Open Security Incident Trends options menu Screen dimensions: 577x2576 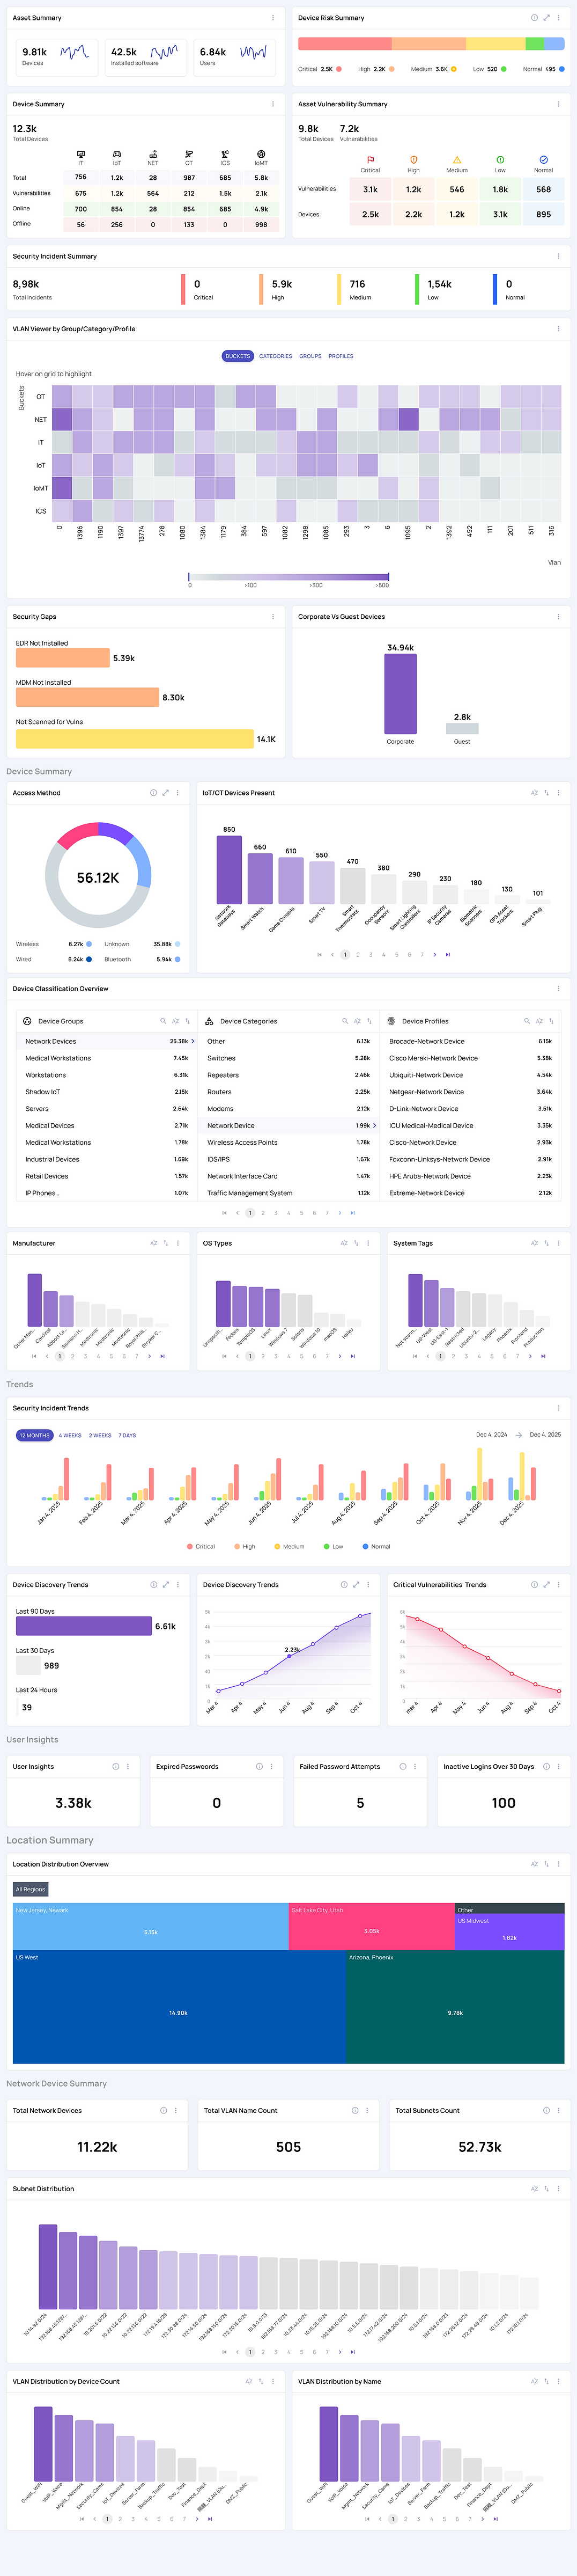(x=558, y=1408)
